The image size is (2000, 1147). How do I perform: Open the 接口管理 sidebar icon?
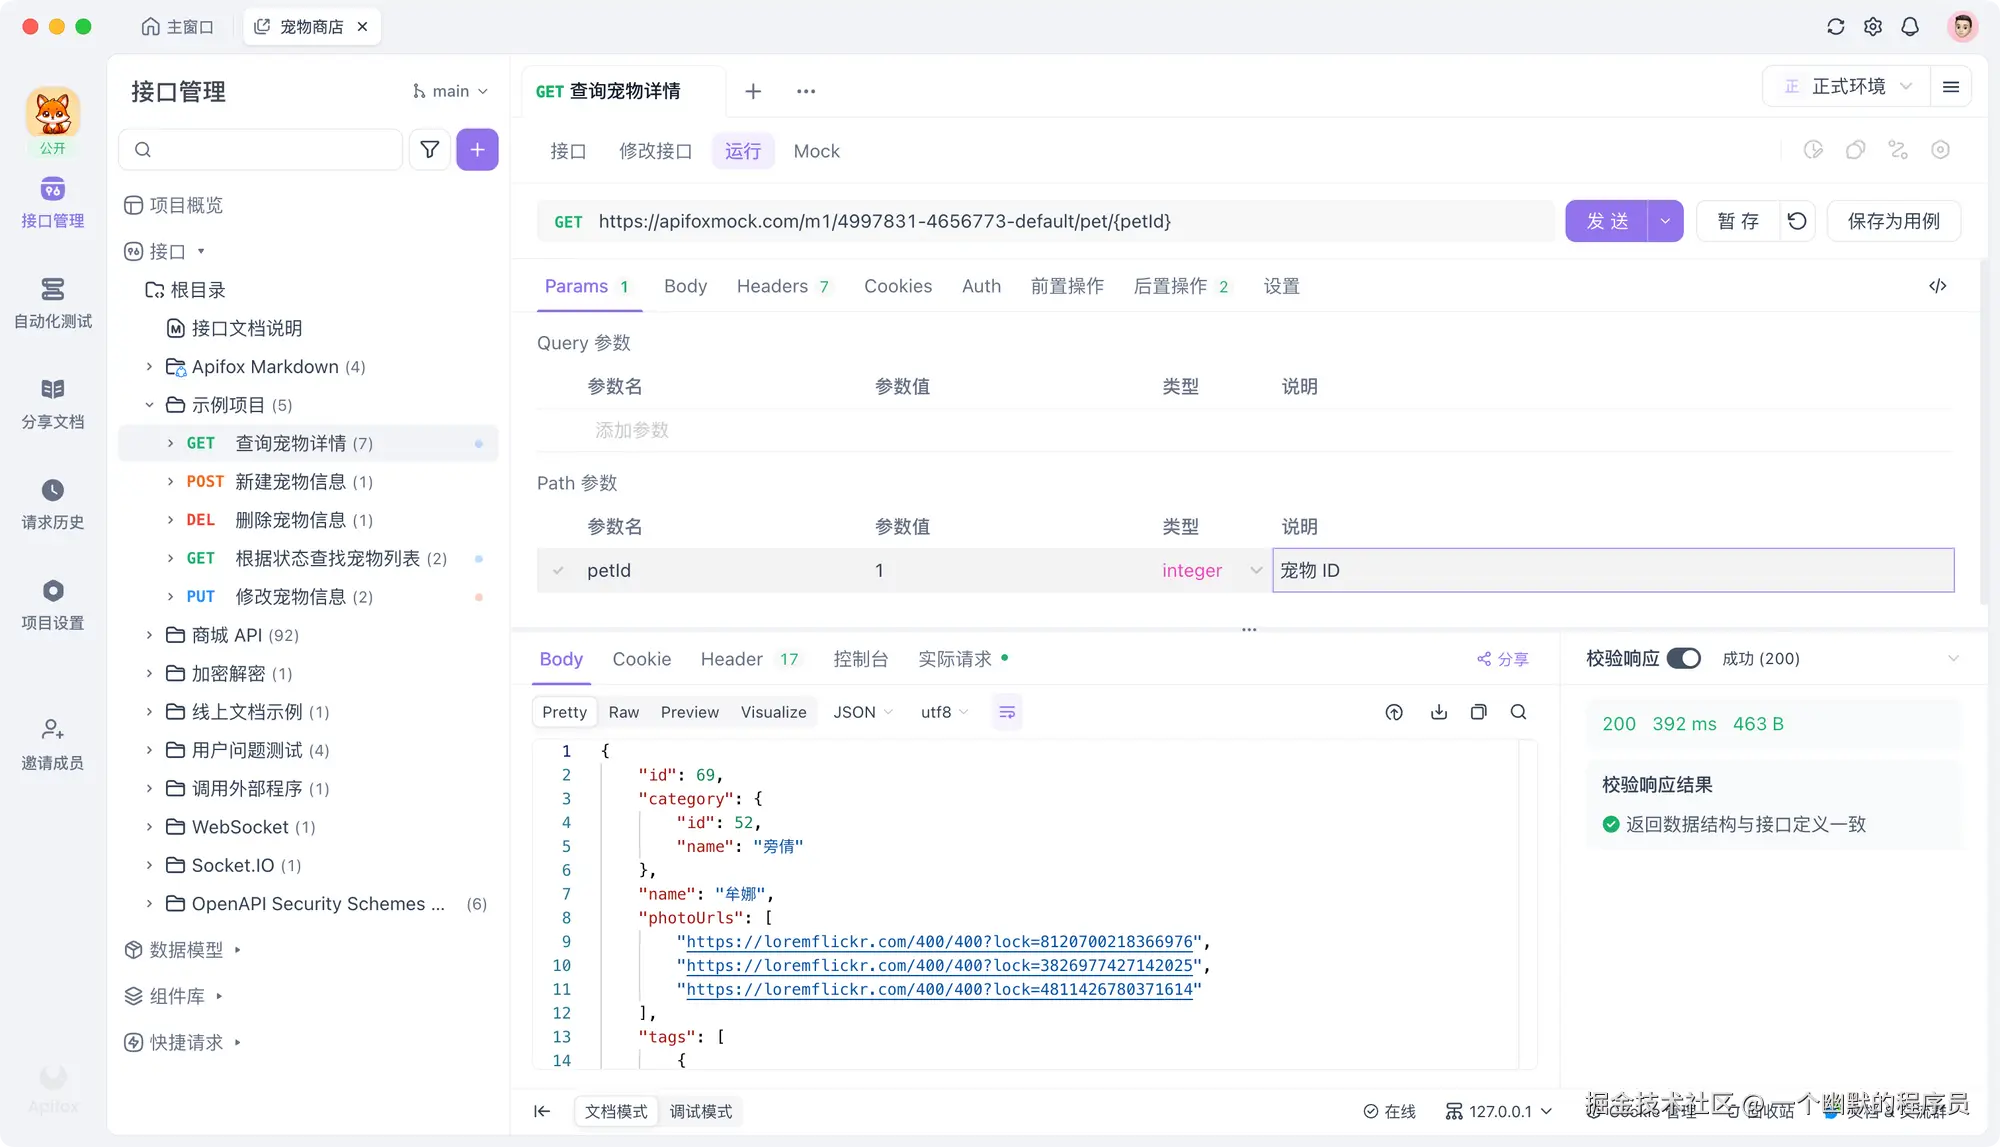tap(52, 200)
